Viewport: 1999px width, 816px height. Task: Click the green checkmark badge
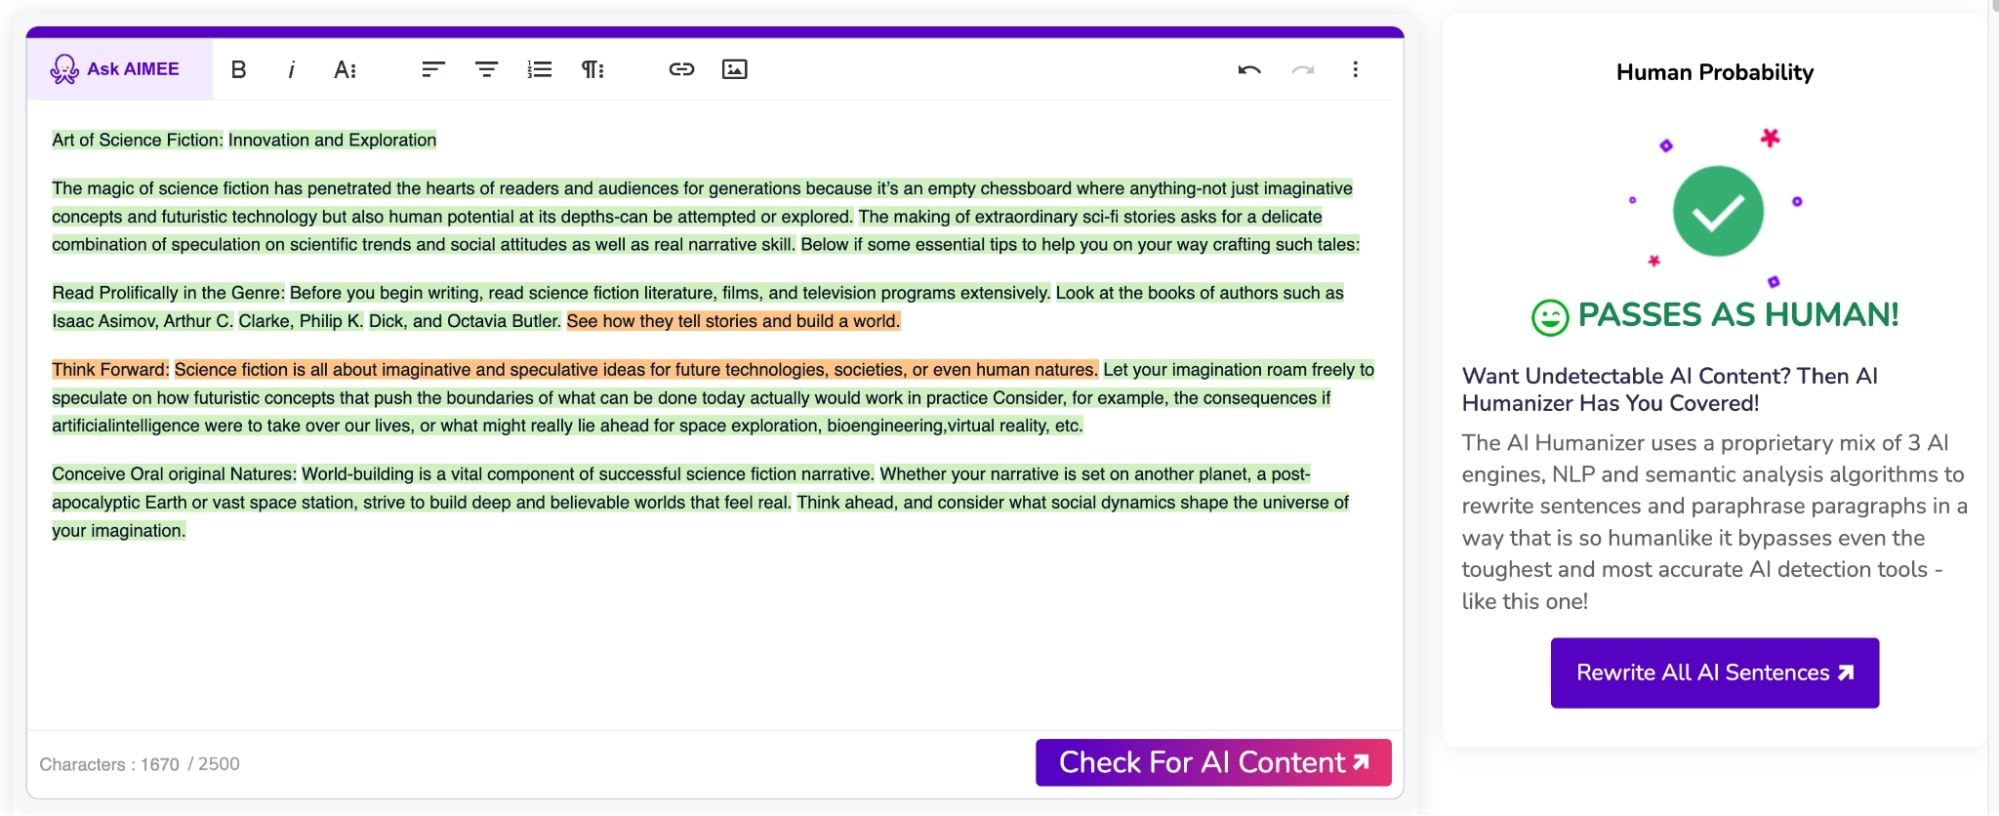pyautogui.click(x=1717, y=211)
